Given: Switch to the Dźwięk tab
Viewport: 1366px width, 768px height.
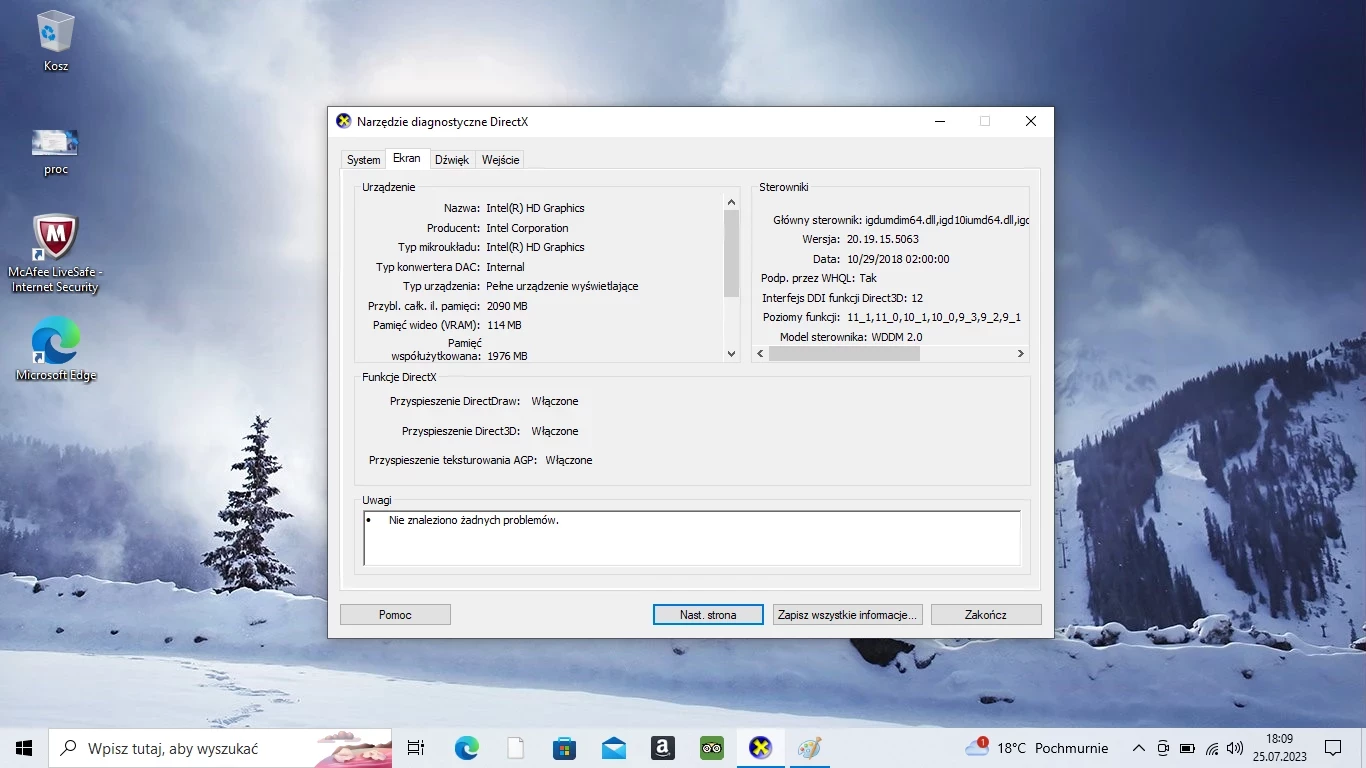Looking at the screenshot, I should click(452, 160).
